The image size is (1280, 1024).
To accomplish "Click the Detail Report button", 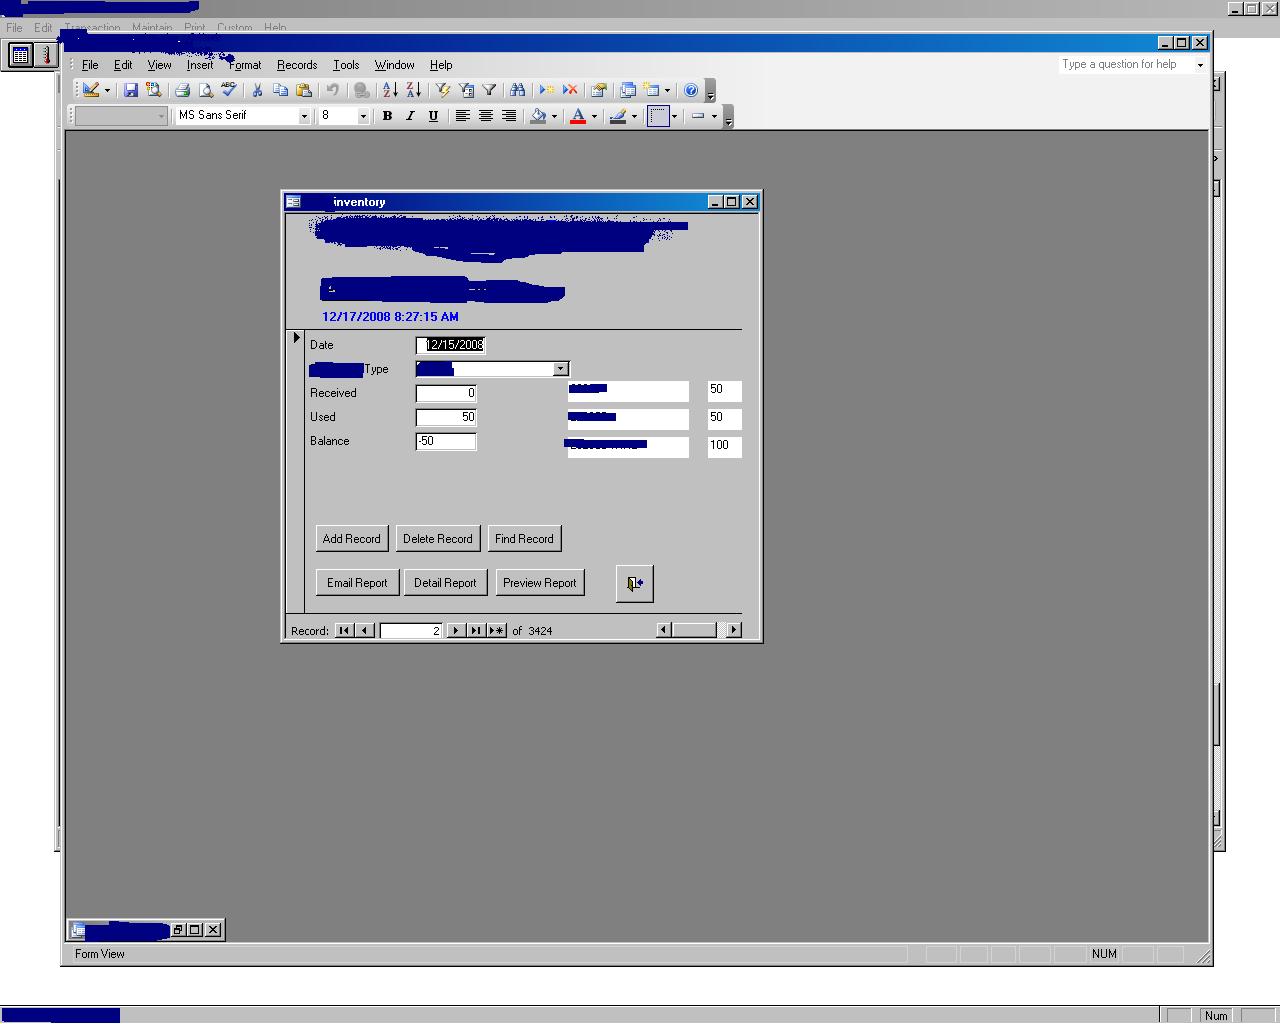I will [445, 583].
